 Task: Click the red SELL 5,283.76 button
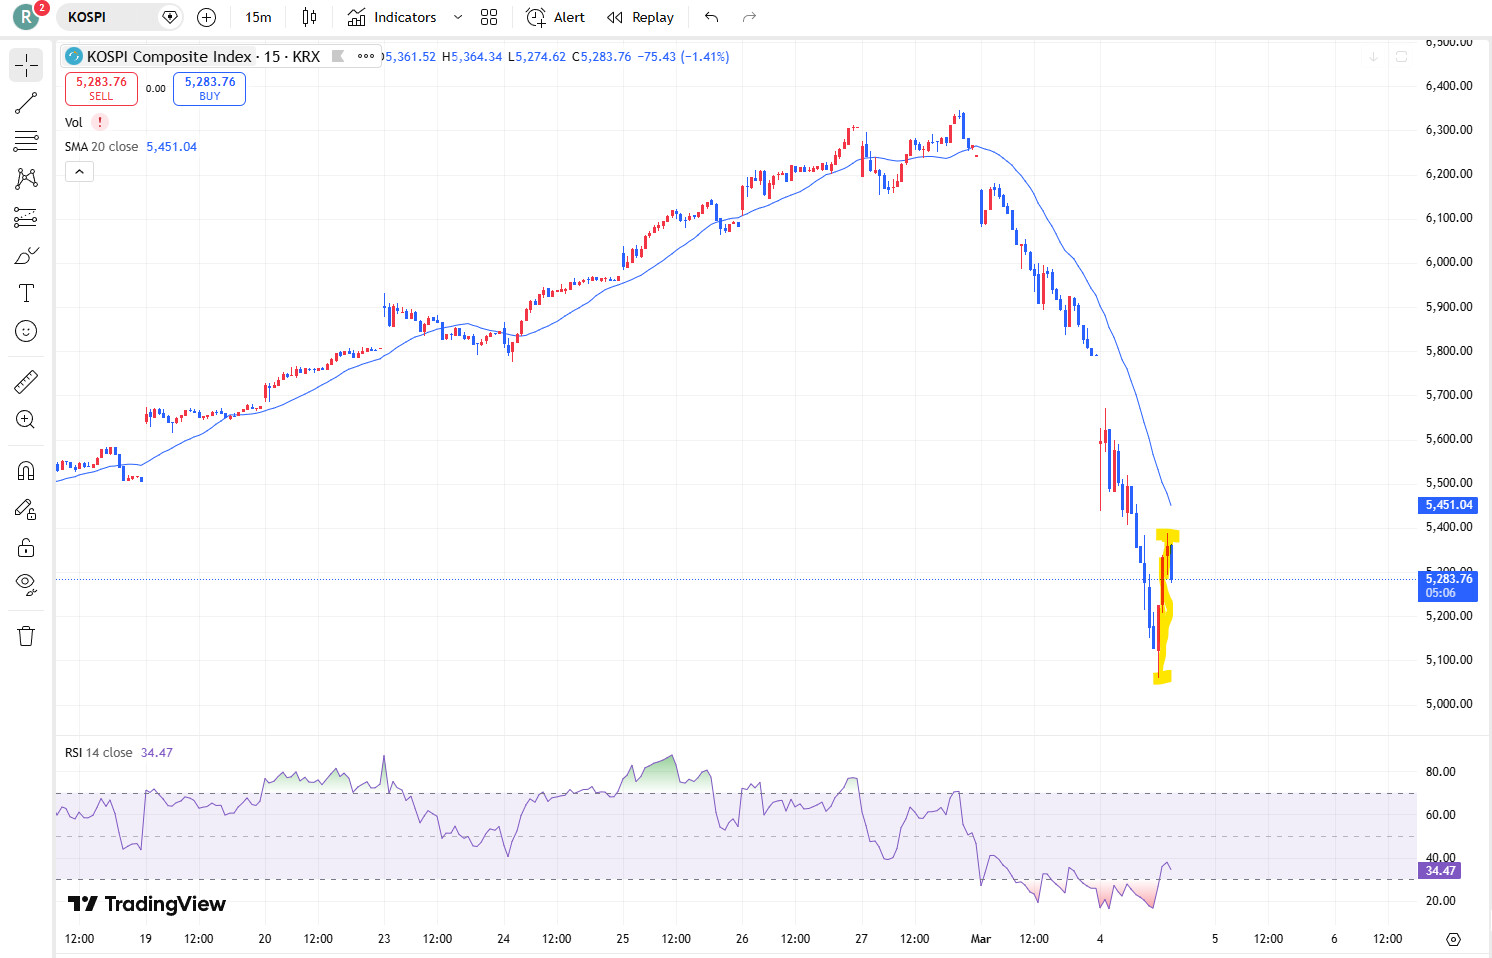(101, 88)
